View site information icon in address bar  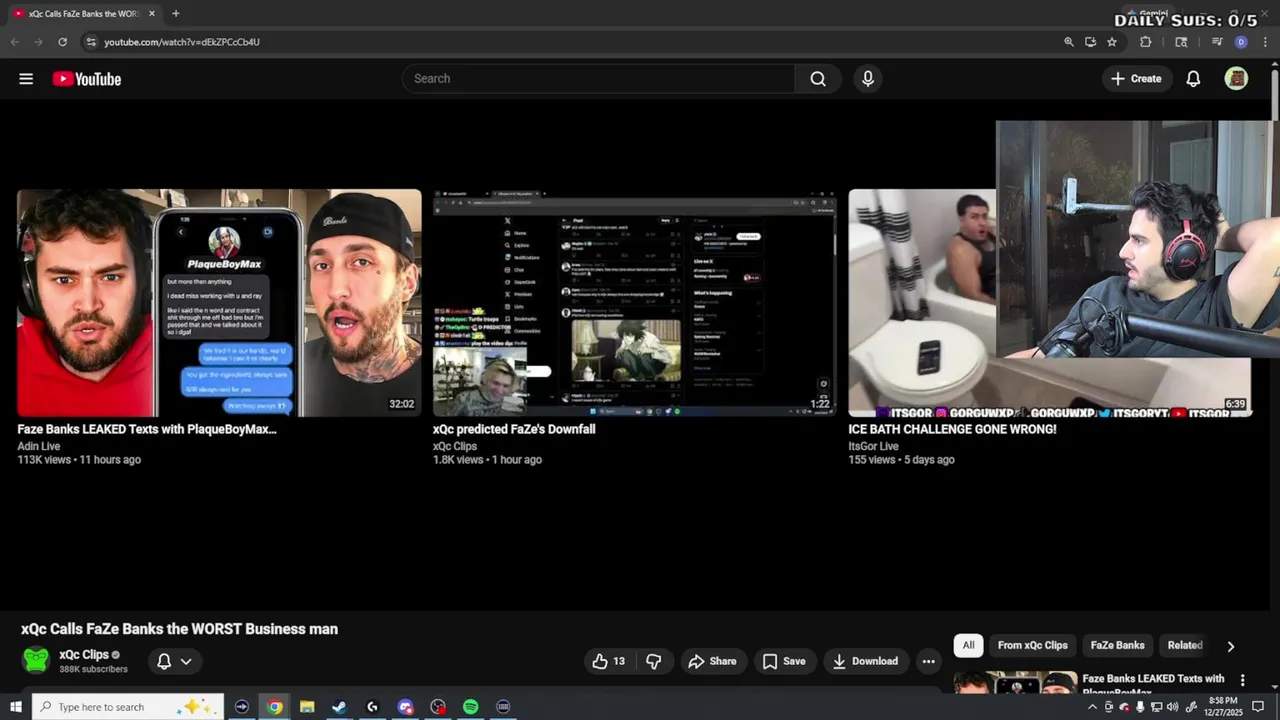(91, 42)
